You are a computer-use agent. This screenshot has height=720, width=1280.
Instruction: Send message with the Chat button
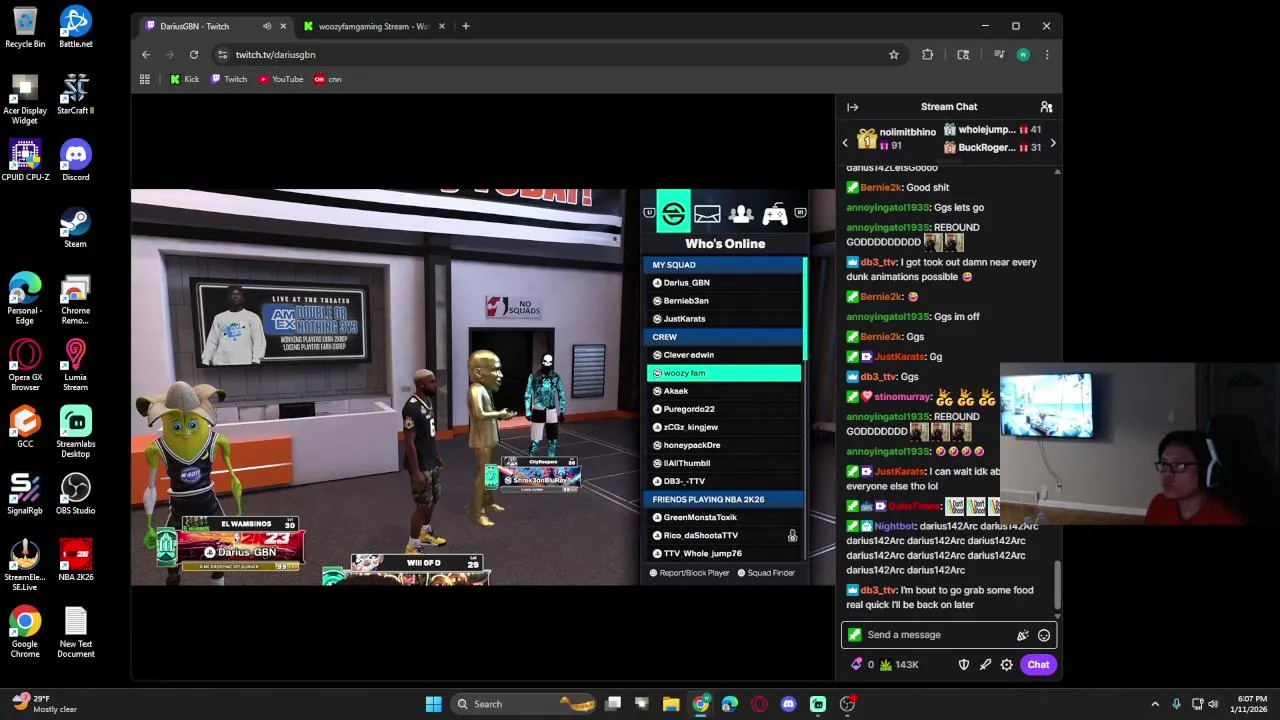pos(1038,665)
